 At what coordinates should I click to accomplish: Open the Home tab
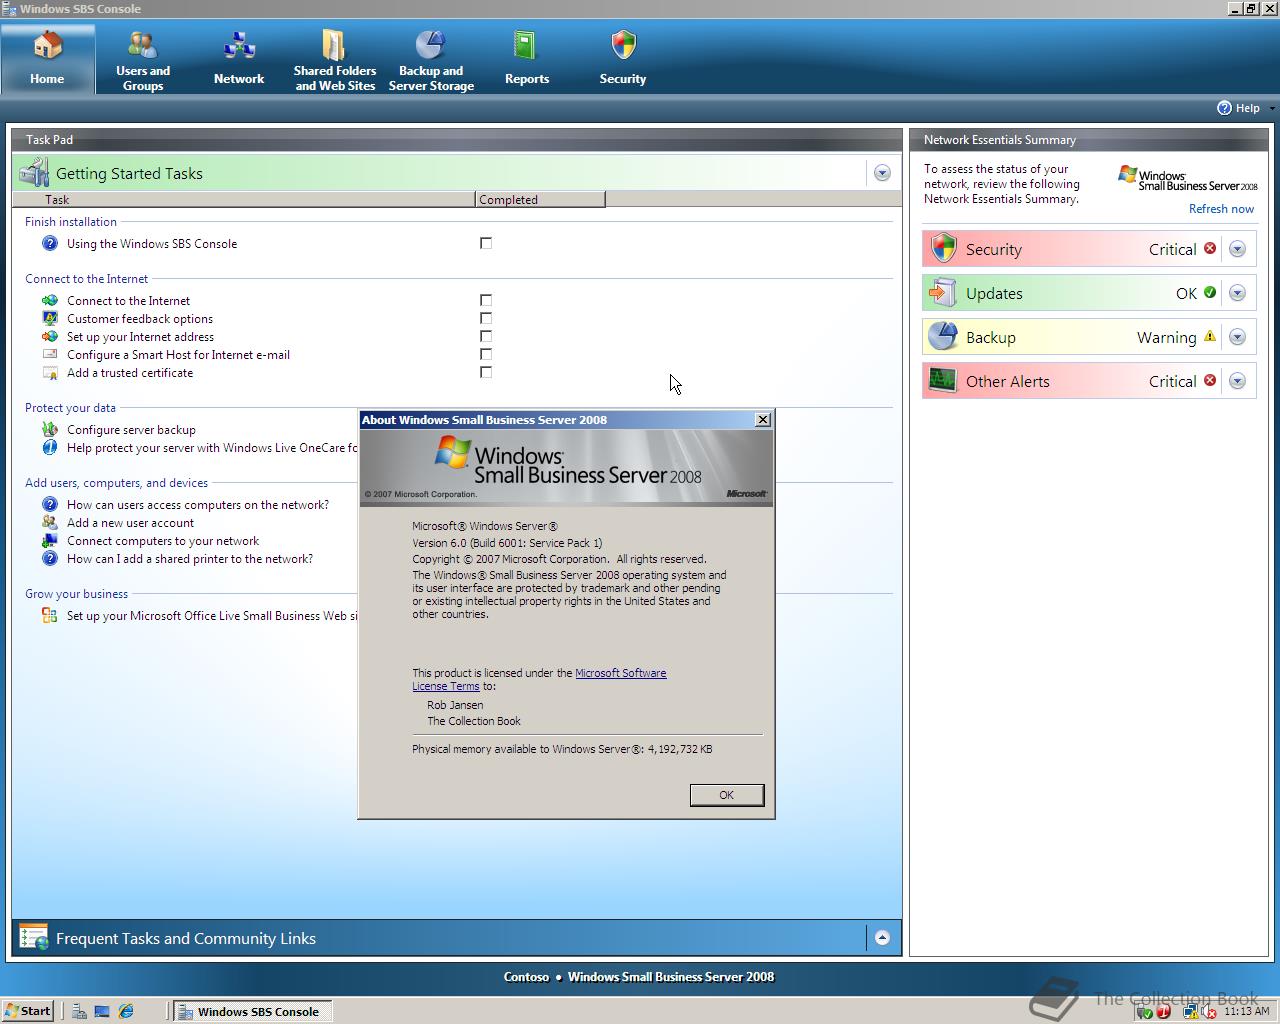(47, 59)
